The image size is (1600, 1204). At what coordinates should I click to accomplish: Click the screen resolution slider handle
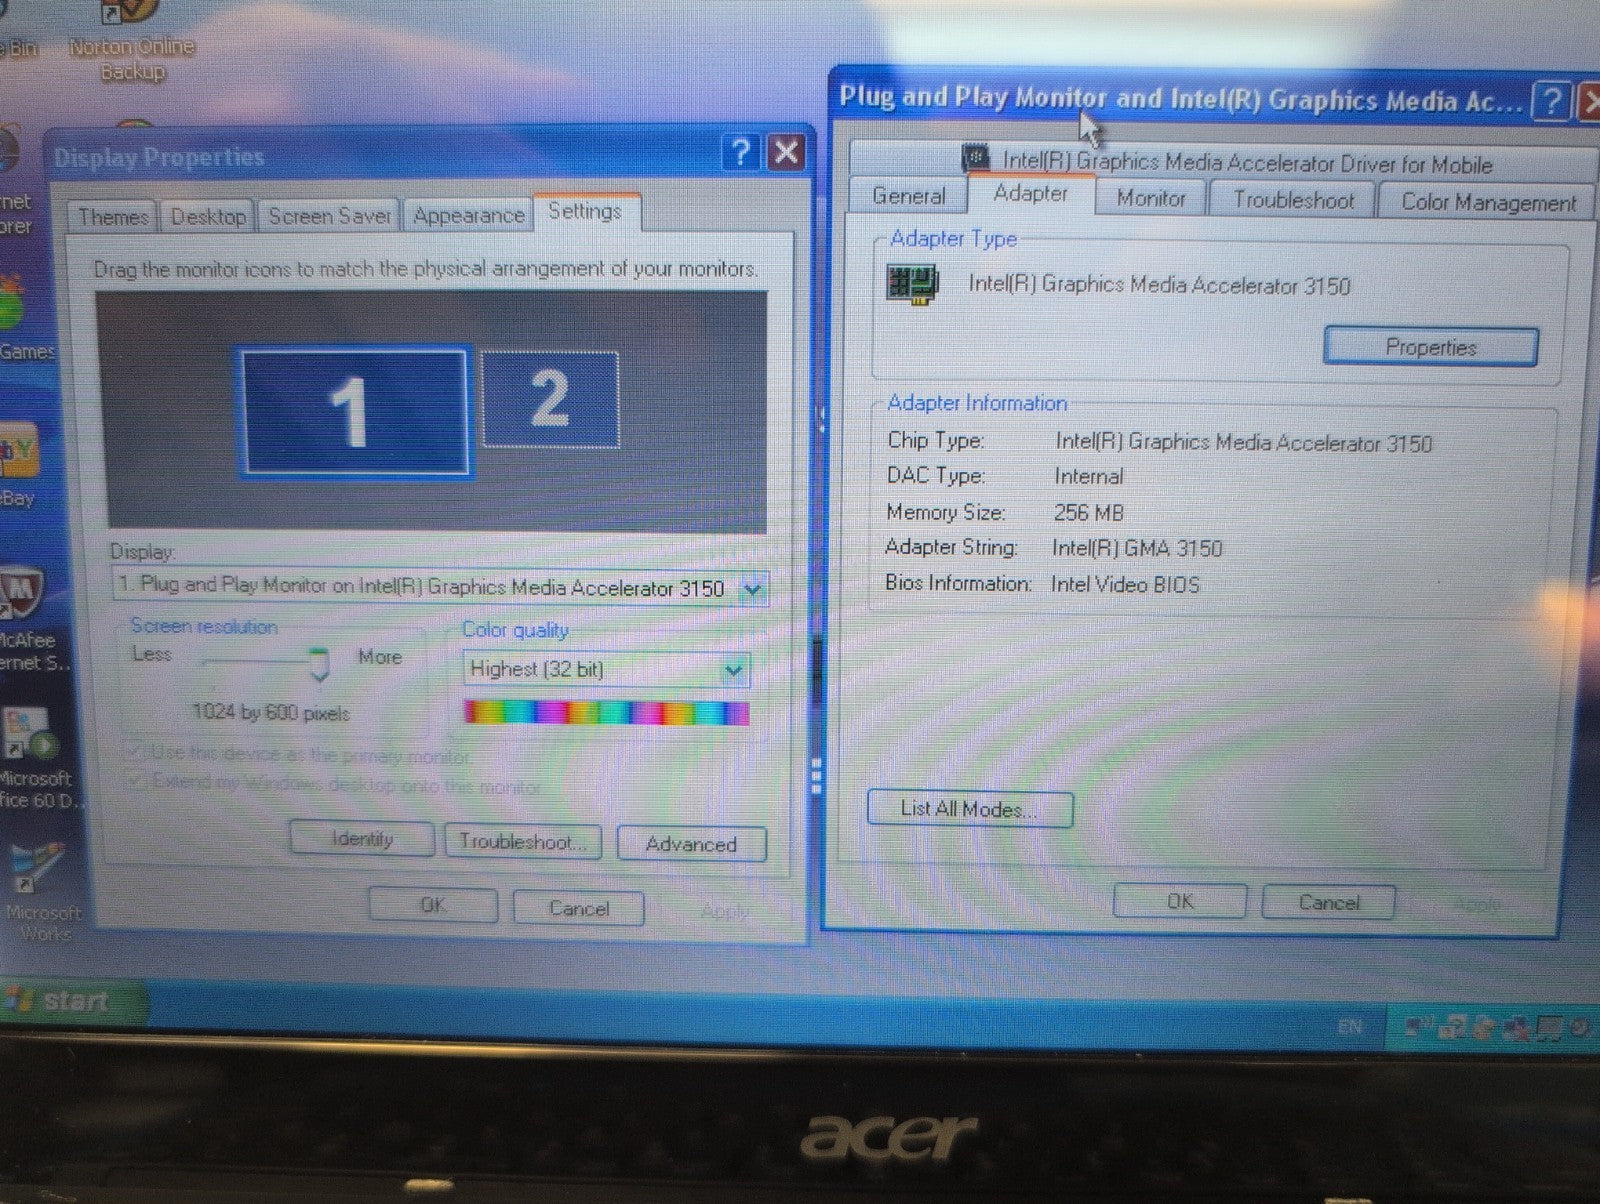(319, 663)
